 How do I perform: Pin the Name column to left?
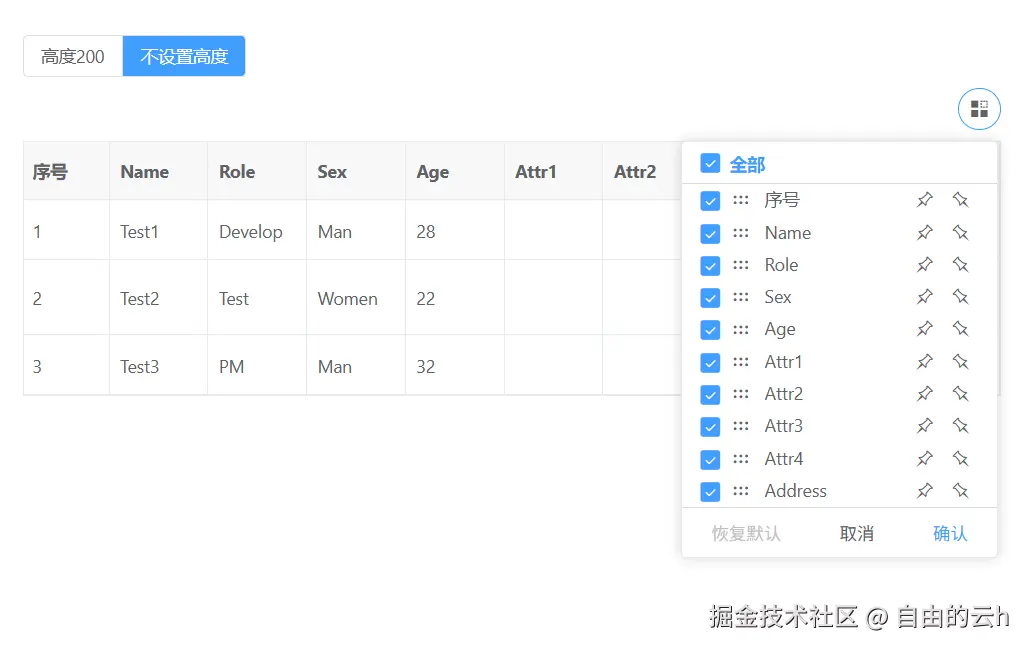[925, 233]
